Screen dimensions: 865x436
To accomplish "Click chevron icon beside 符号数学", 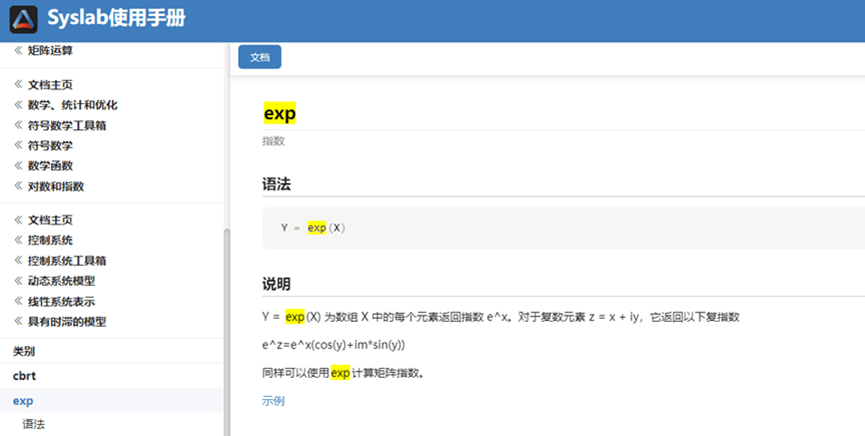I will pos(18,145).
